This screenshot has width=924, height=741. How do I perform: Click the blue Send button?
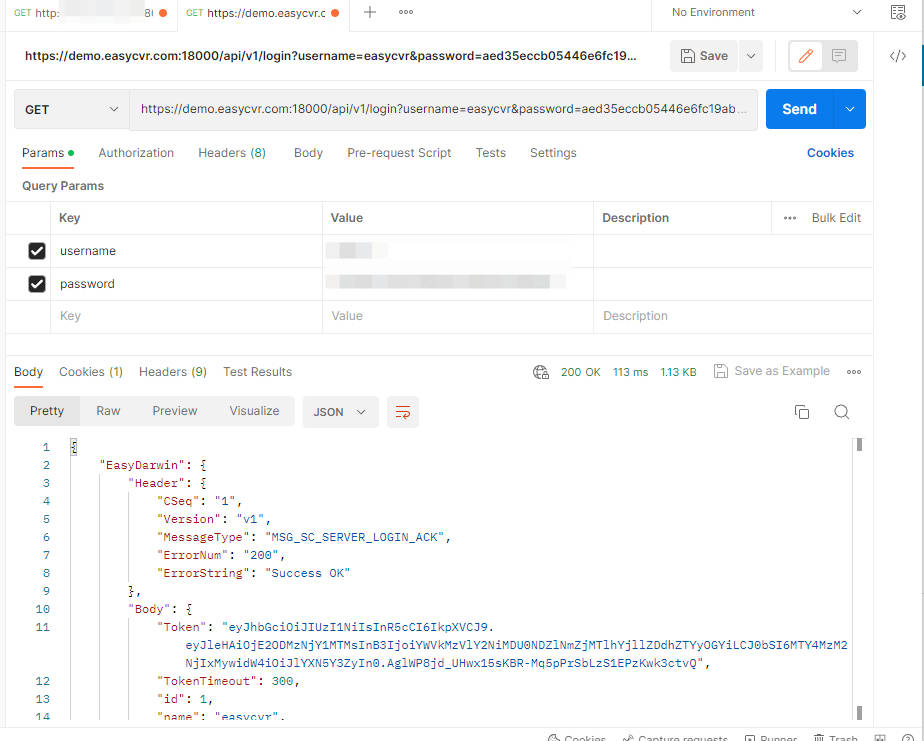coord(800,109)
